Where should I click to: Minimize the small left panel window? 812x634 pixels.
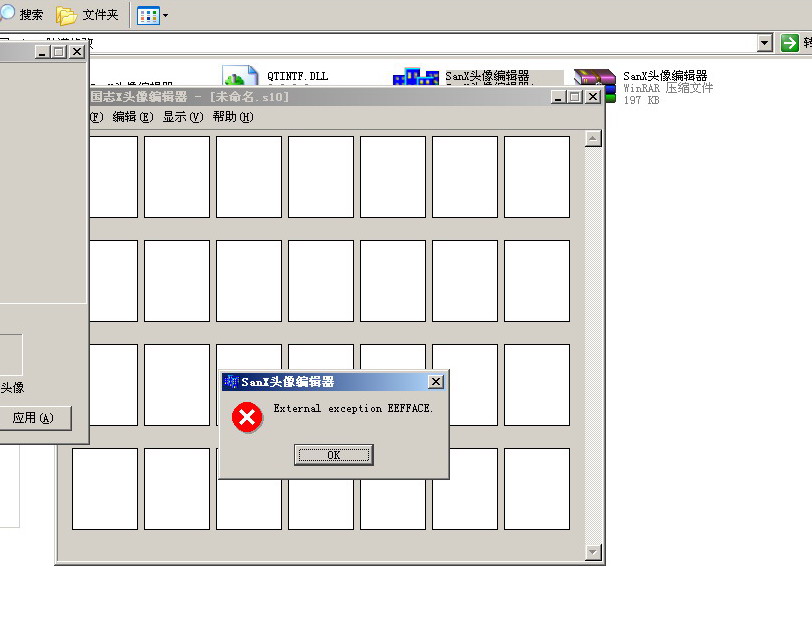click(x=42, y=52)
